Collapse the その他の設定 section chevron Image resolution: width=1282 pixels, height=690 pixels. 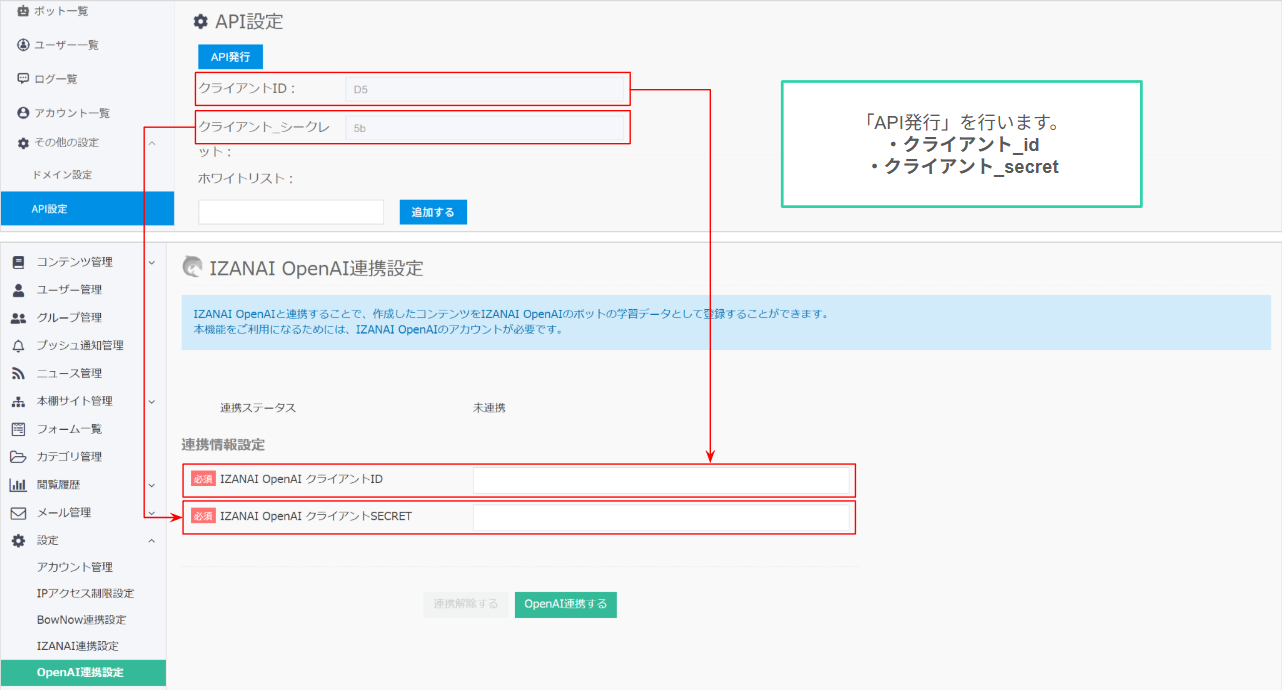pos(152,143)
